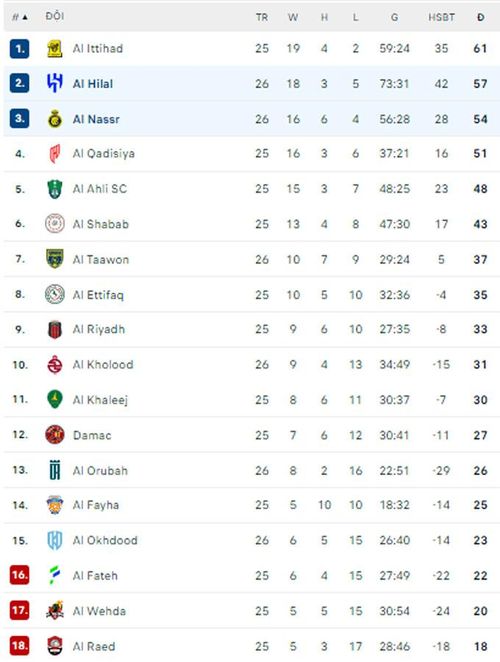Viewport: 500px width, 662px height.
Task: Open the Al Ahli SC green crest
Action: [54, 189]
